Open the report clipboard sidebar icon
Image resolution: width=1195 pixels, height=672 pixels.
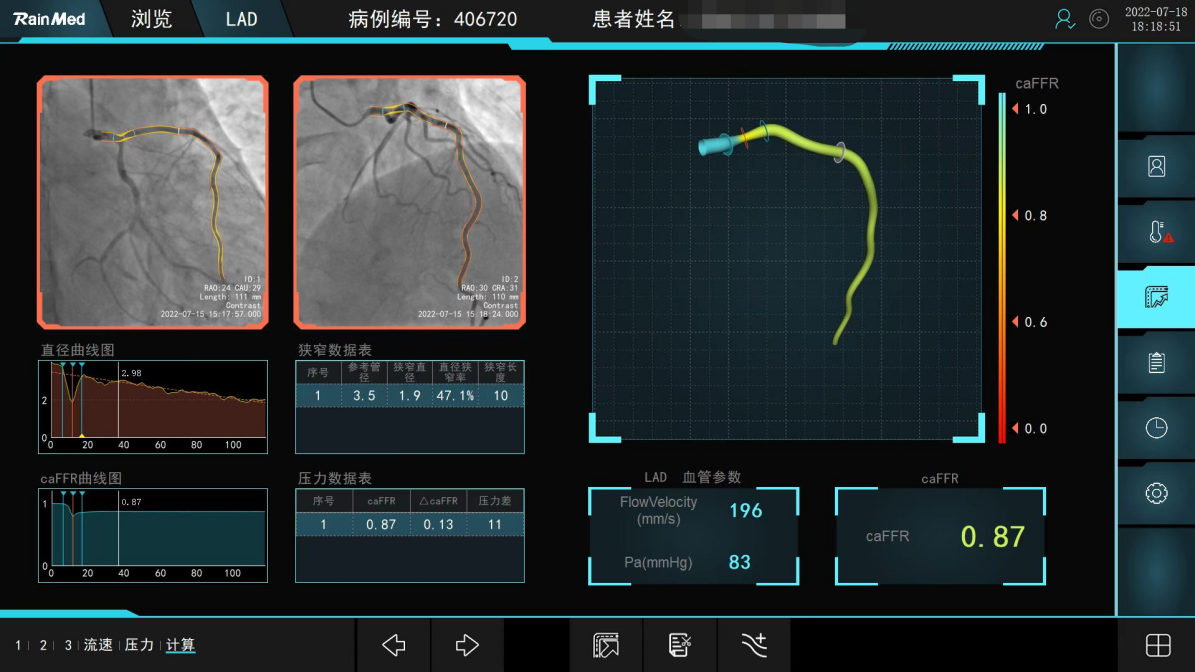(1156, 362)
